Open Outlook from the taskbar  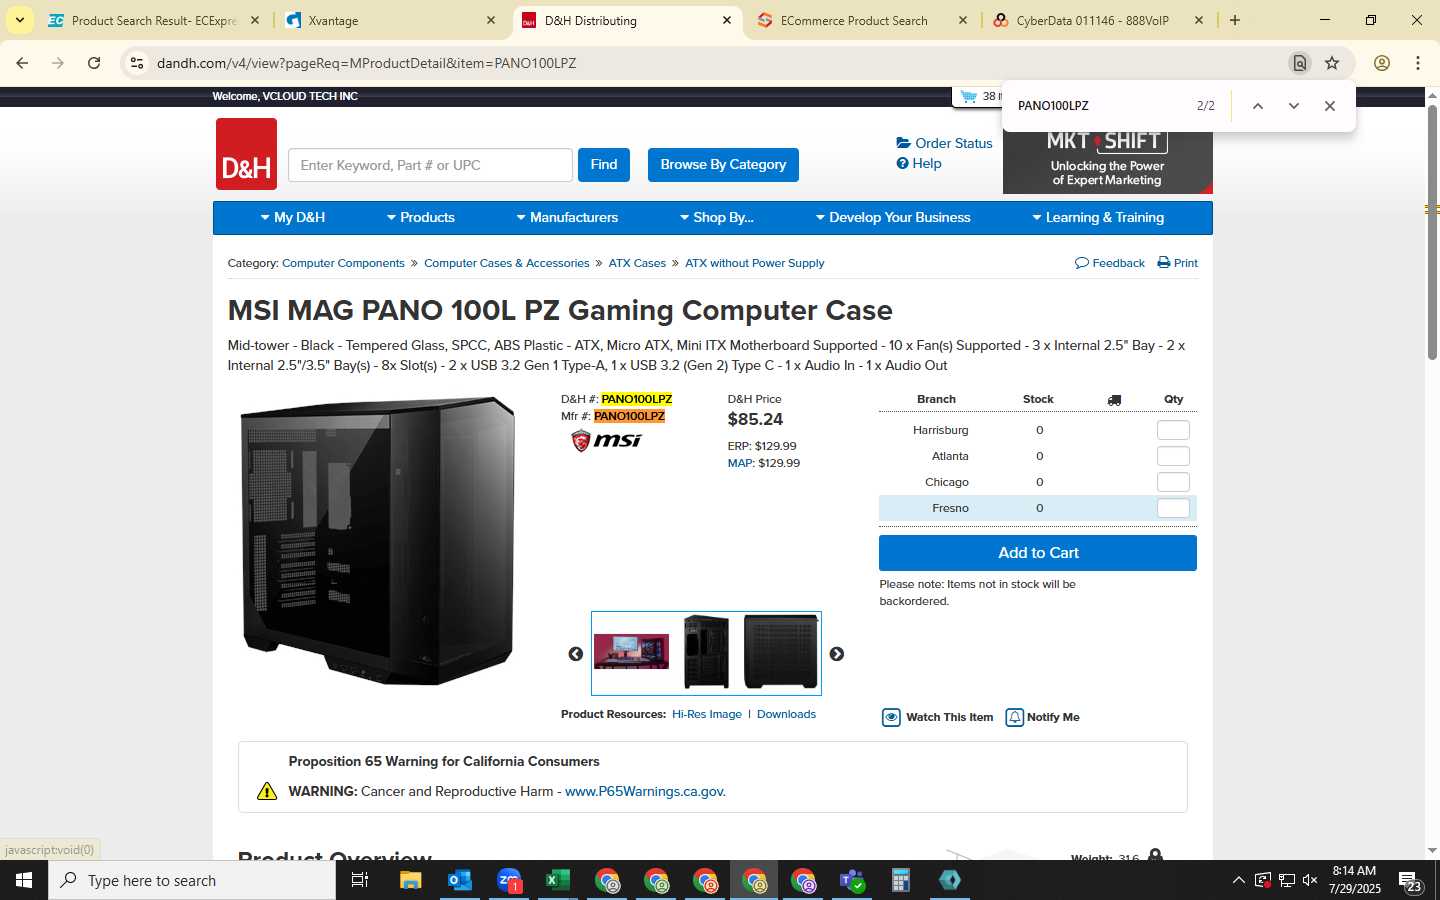[459, 880]
